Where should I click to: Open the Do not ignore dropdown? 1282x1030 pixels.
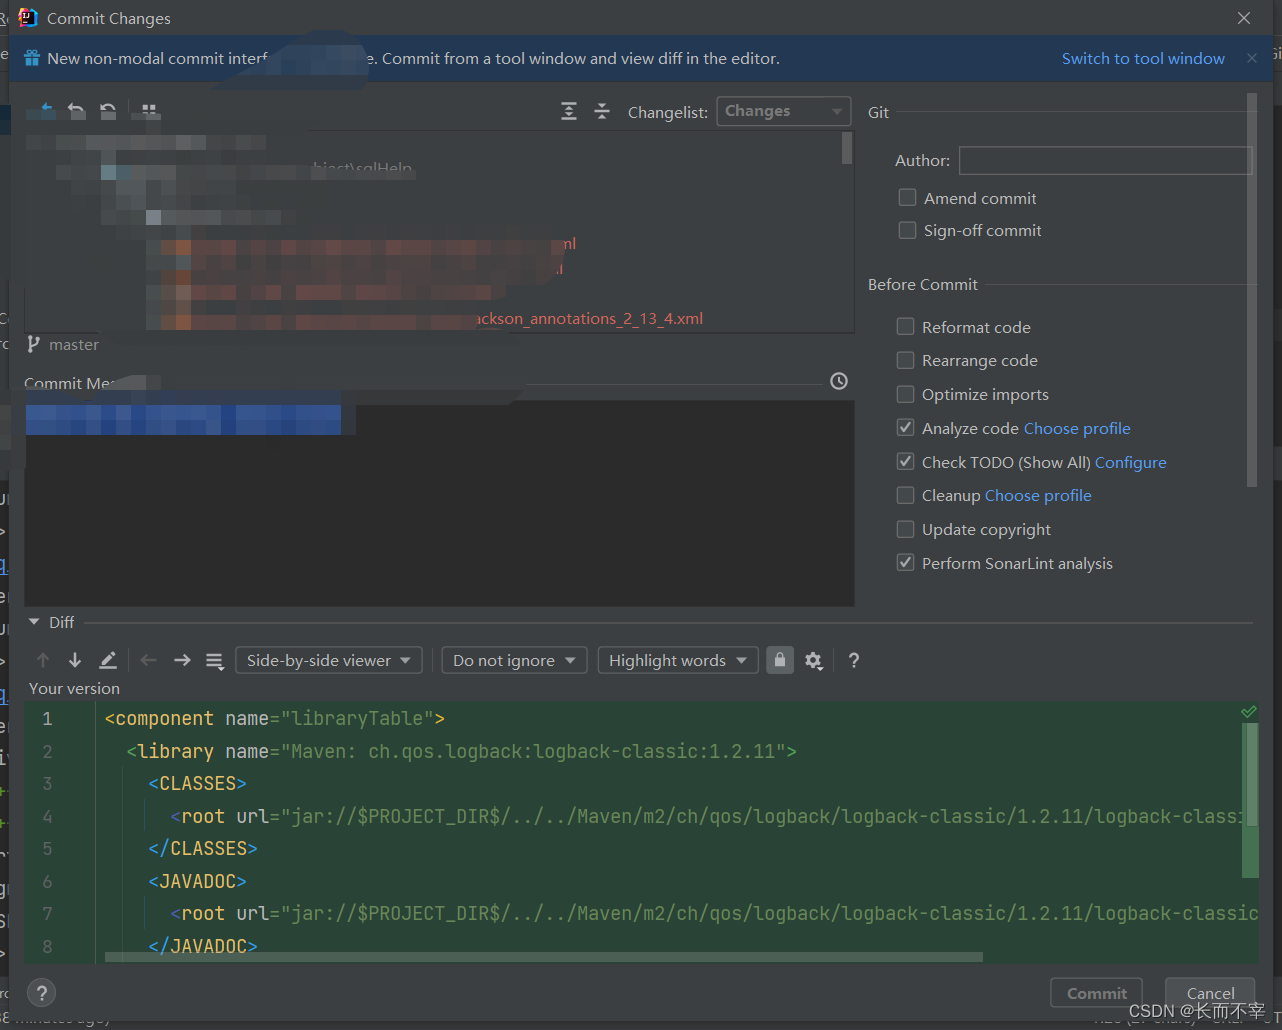(x=514, y=660)
